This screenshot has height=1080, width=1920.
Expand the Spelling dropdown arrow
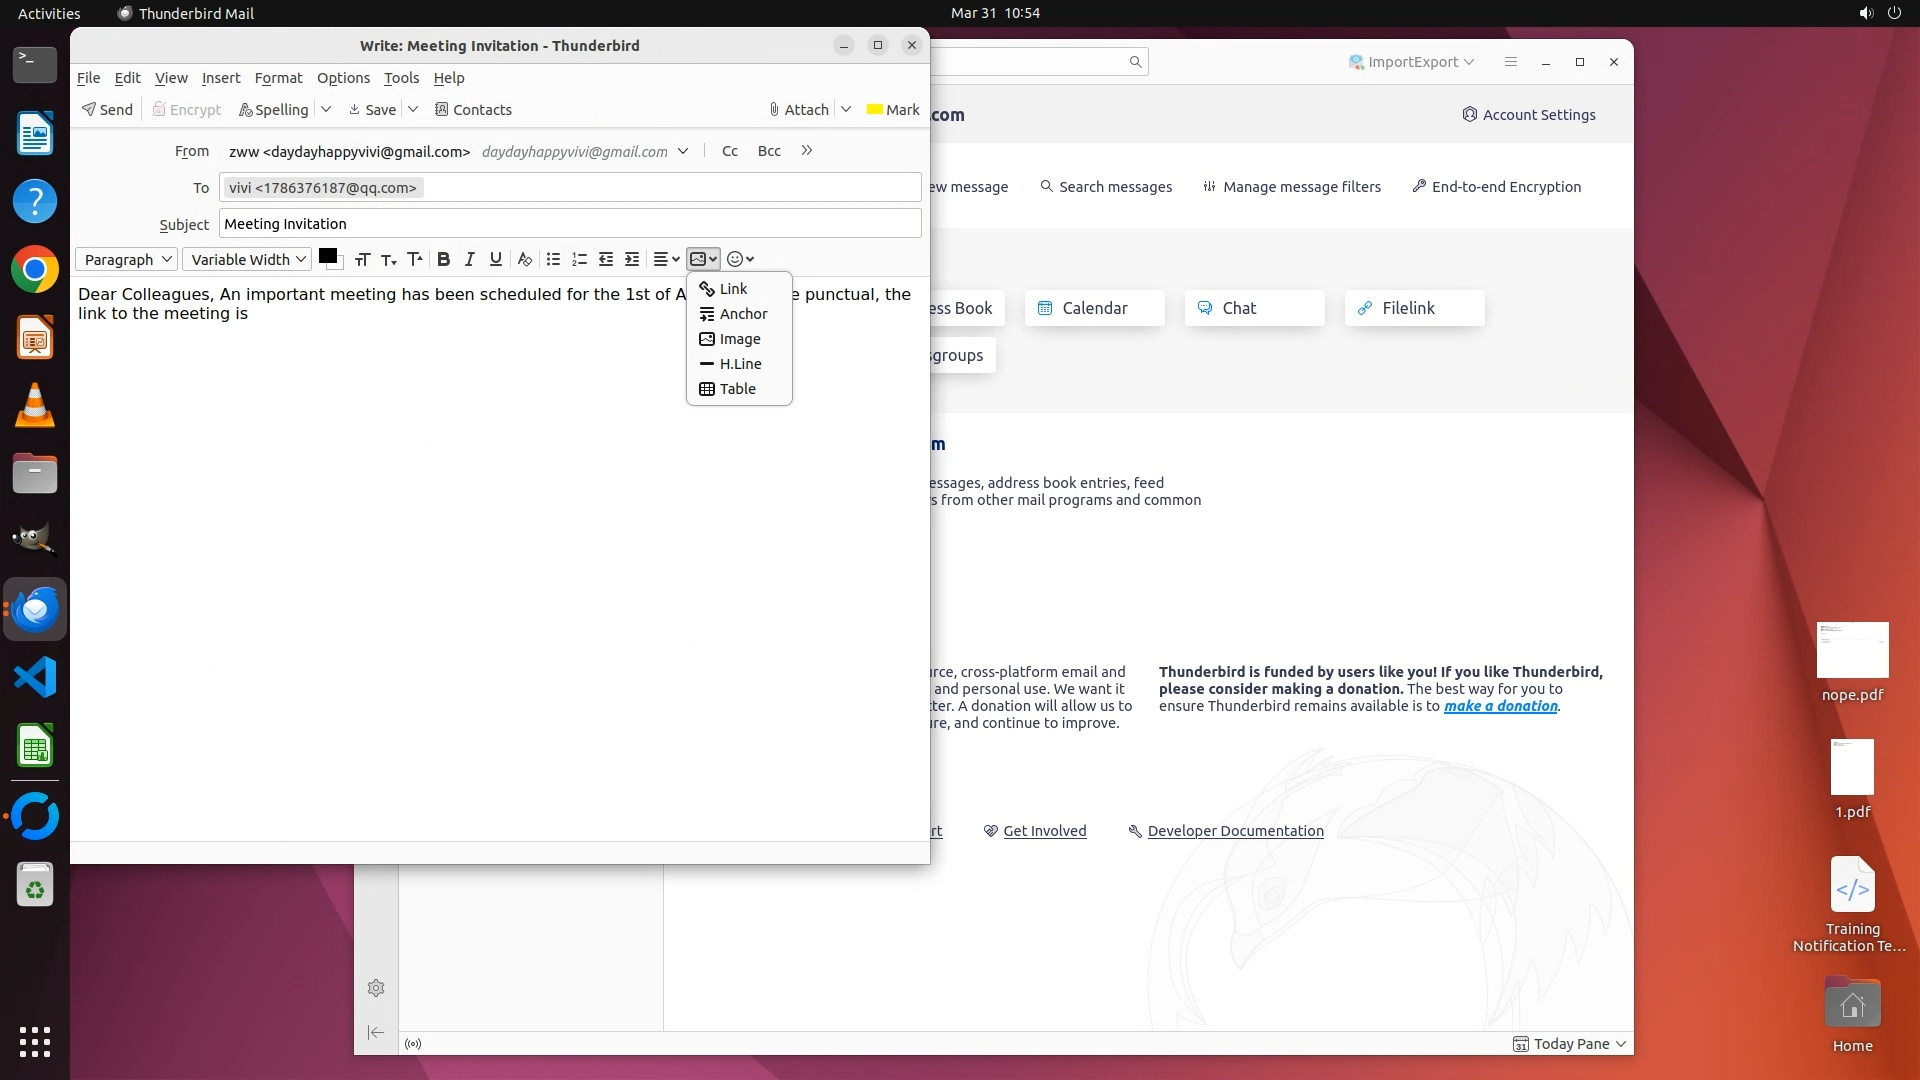[326, 109]
